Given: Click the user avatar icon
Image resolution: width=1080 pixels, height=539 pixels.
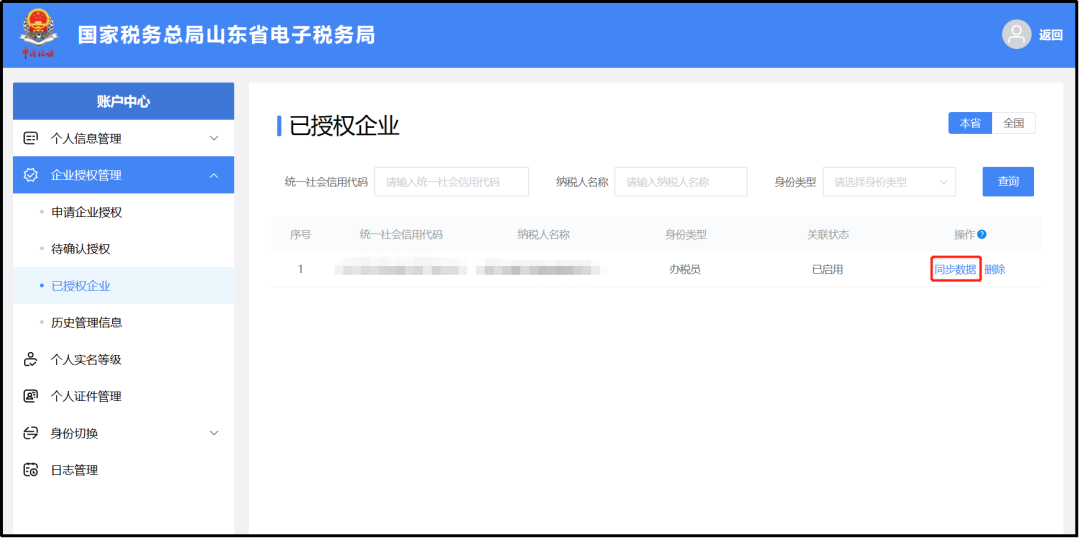Looking at the screenshot, I should [x=1016, y=34].
